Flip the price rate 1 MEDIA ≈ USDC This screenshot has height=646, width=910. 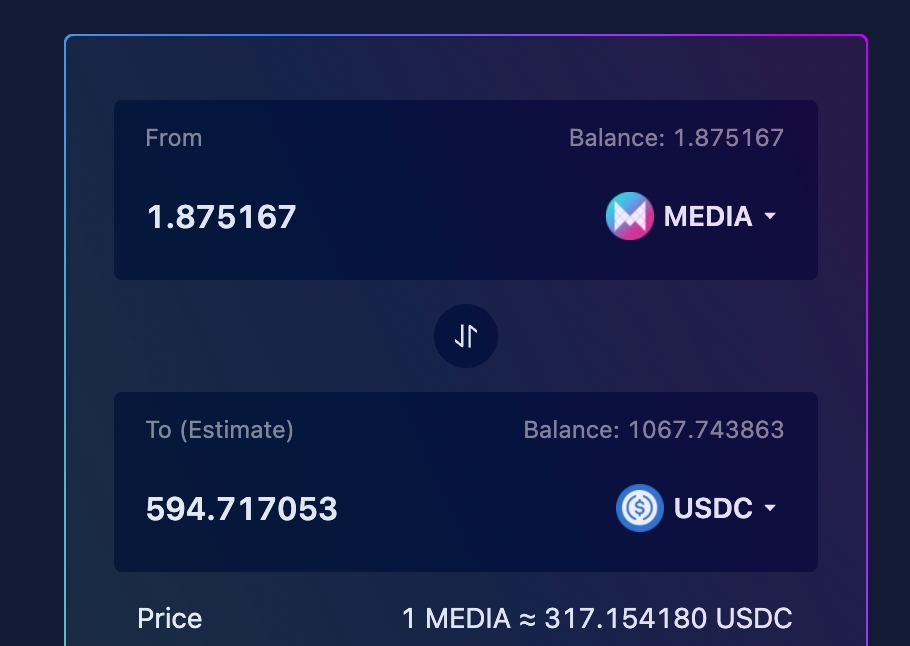pos(597,618)
